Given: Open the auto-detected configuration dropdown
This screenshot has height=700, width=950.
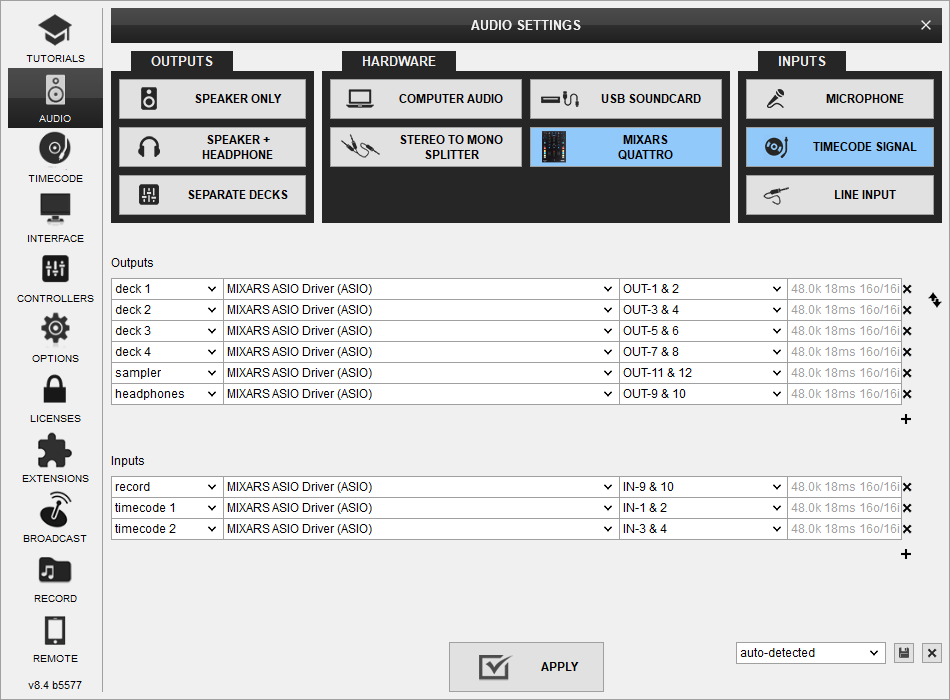Looking at the screenshot, I should click(810, 653).
